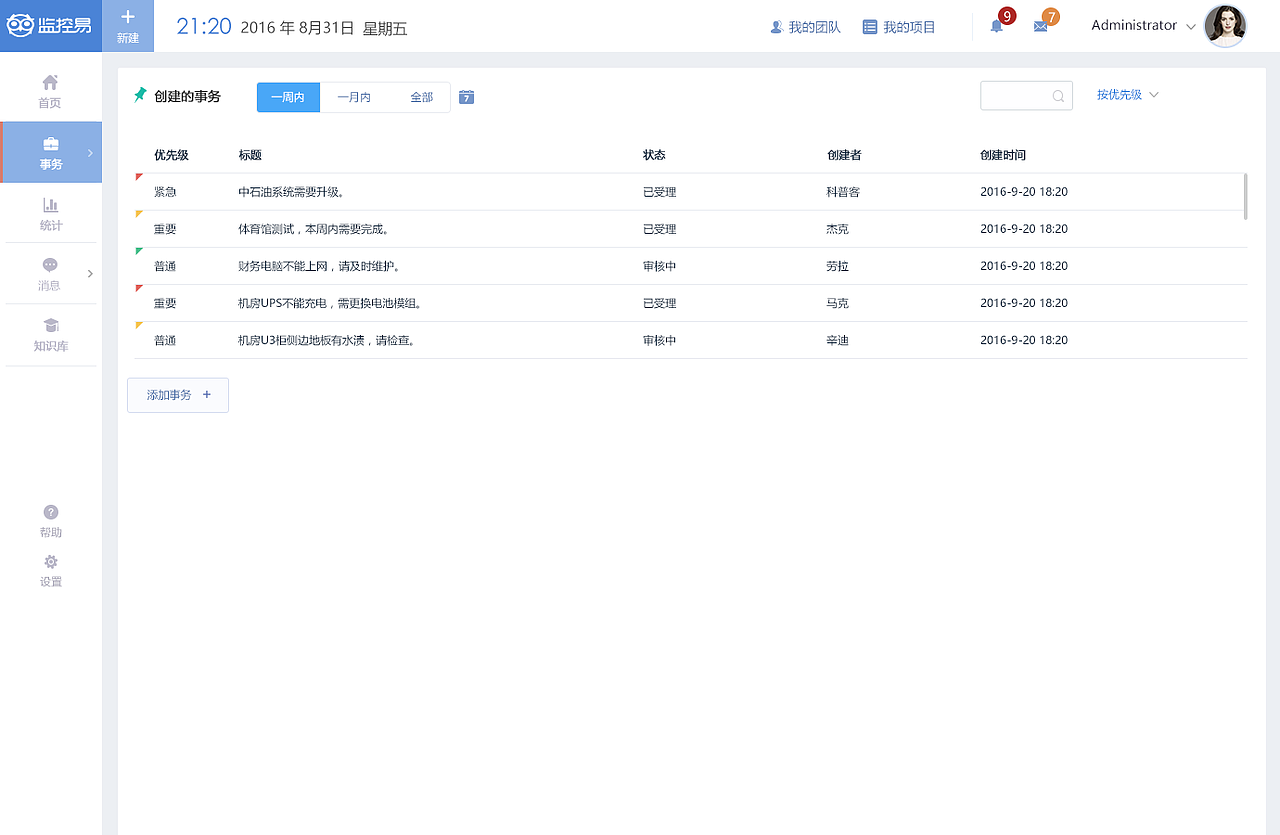Click the 标题 column header

250,155
